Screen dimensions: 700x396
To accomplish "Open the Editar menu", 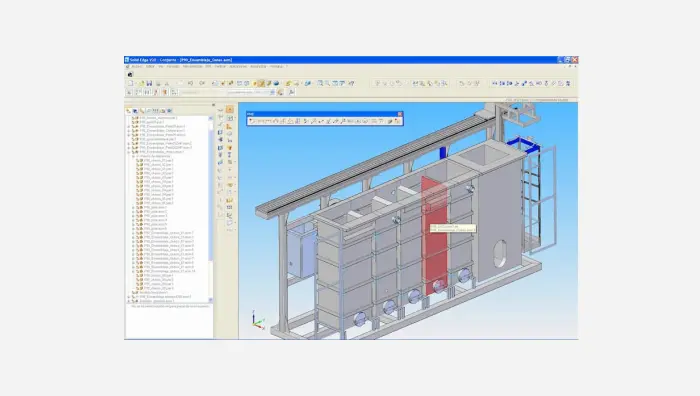I will [x=150, y=67].
